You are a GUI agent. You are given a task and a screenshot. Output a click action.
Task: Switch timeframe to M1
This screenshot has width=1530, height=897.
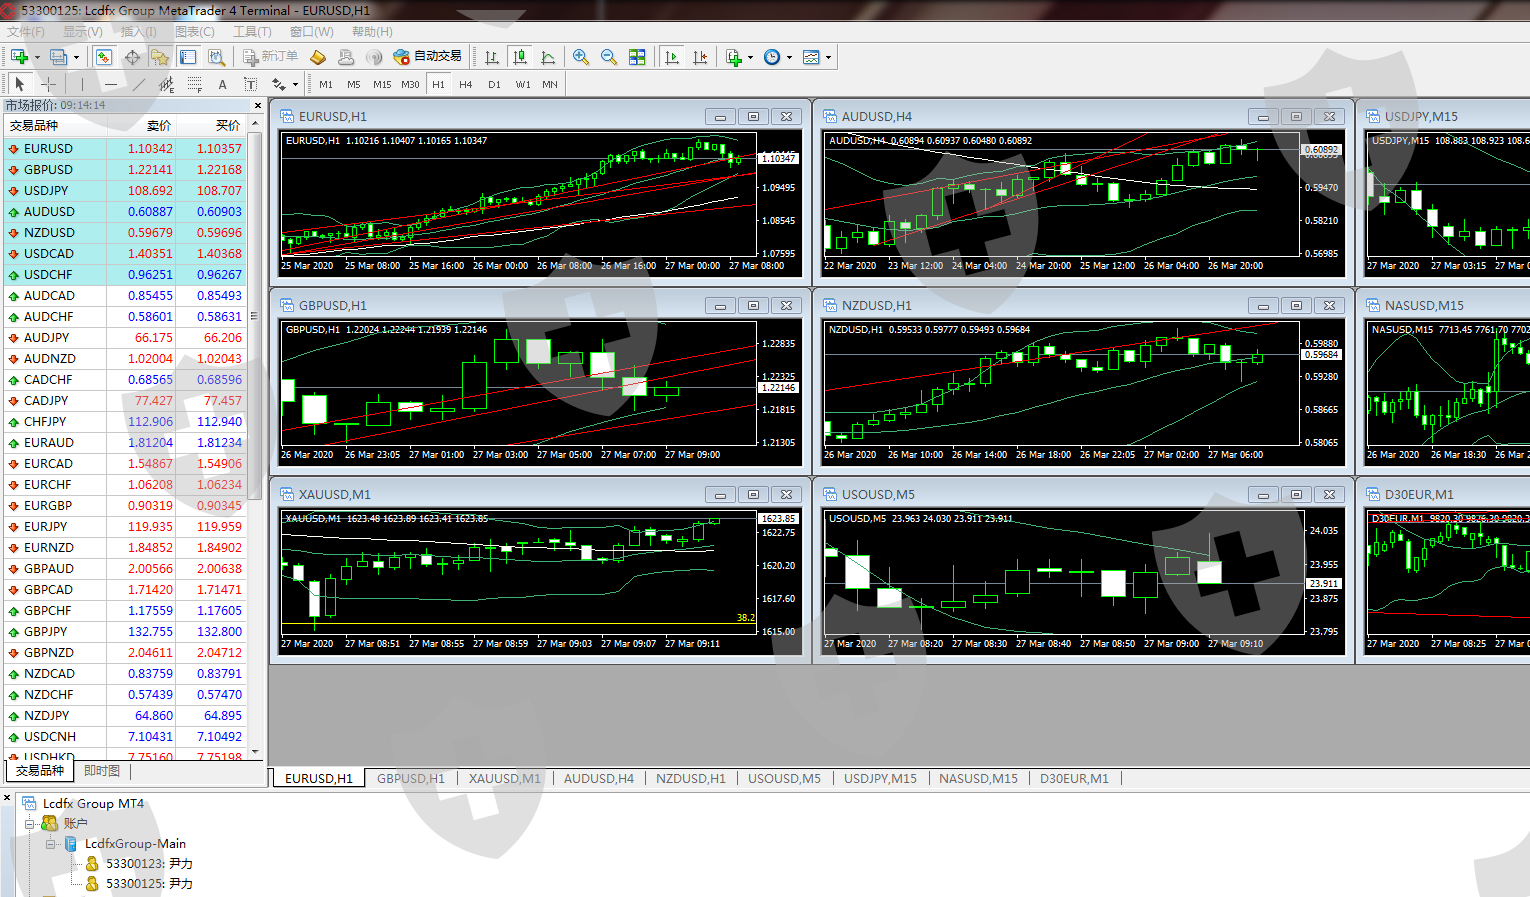[326, 84]
